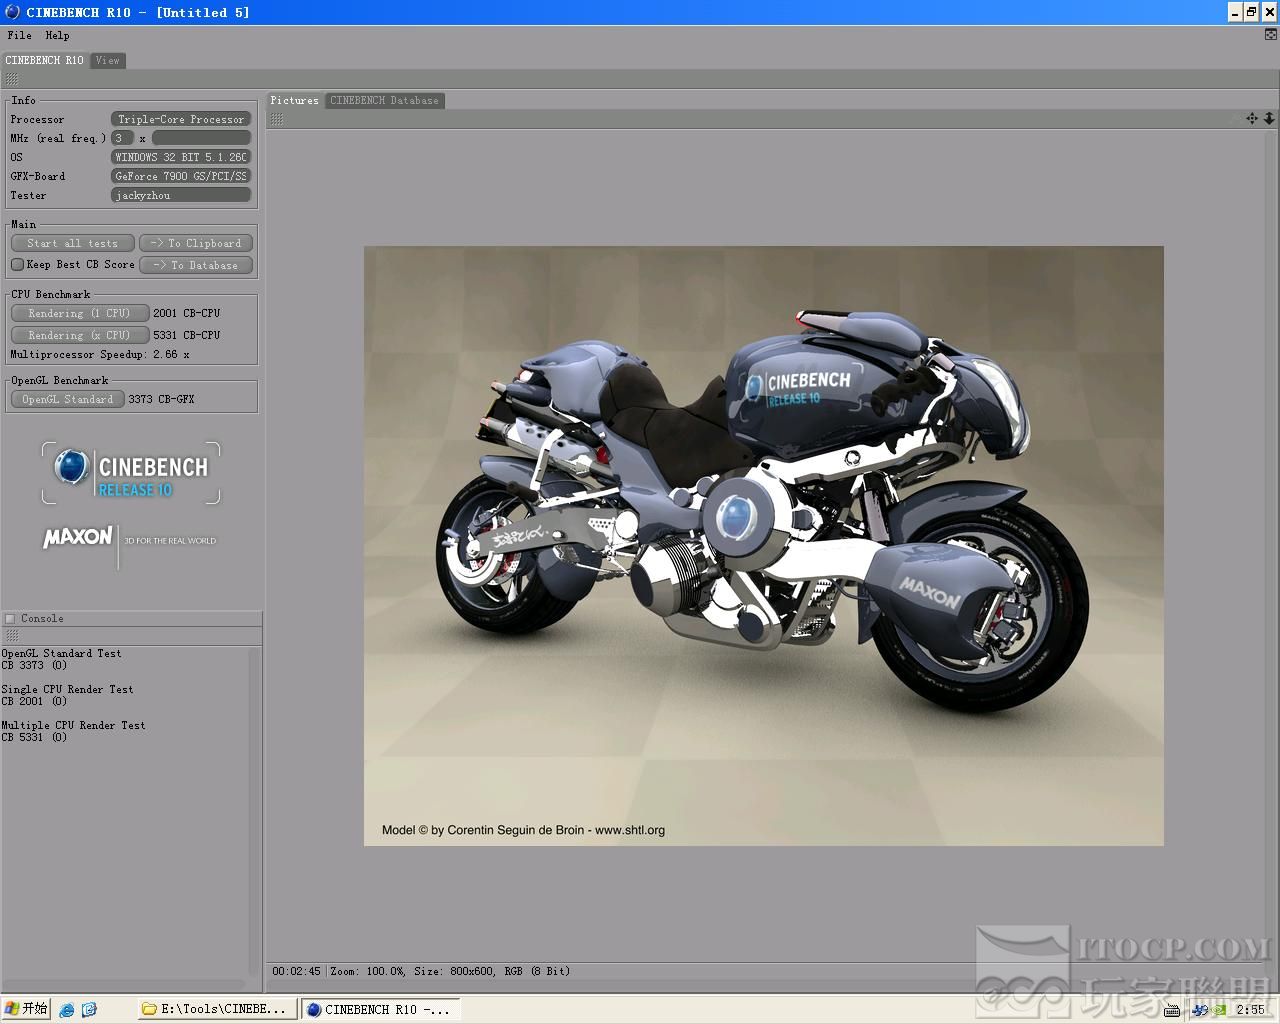This screenshot has height=1024, width=1280.
Task: Click the keyboard icon in system tray
Action: coord(1172,1010)
